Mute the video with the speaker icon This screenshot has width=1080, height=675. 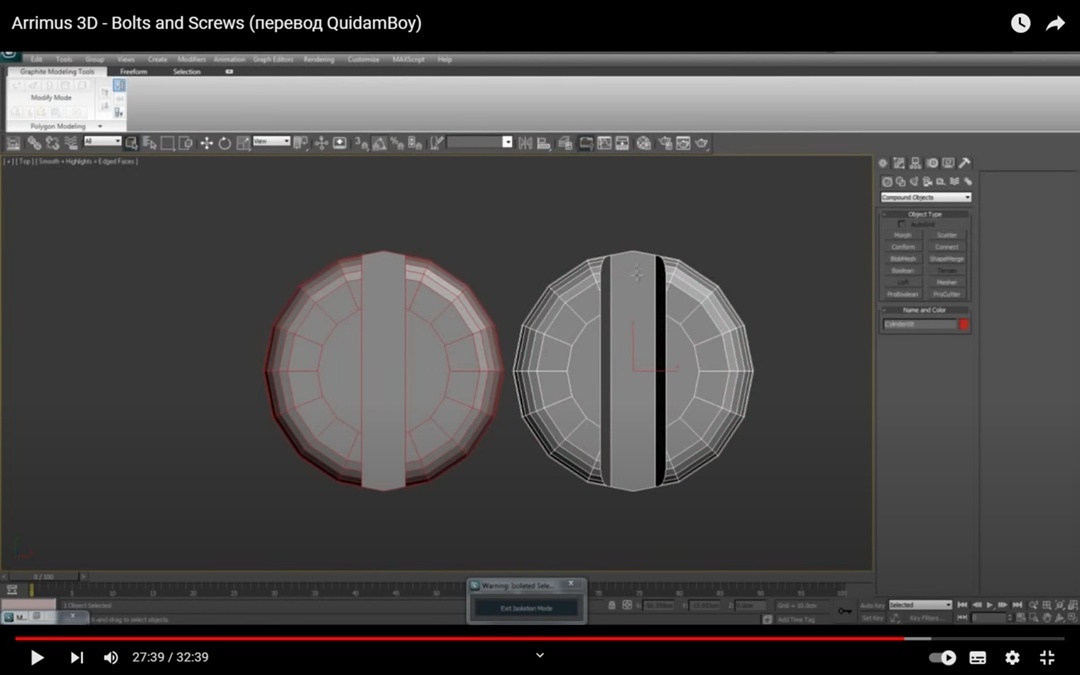[111, 658]
